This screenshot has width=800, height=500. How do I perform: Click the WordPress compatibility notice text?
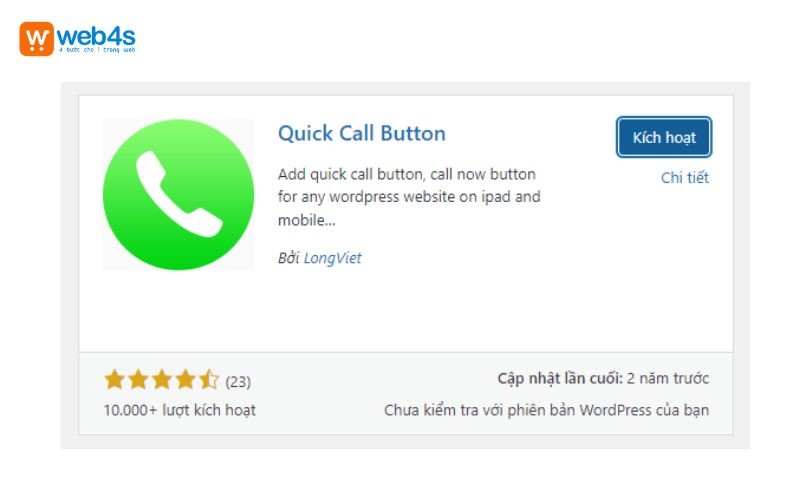pos(546,410)
